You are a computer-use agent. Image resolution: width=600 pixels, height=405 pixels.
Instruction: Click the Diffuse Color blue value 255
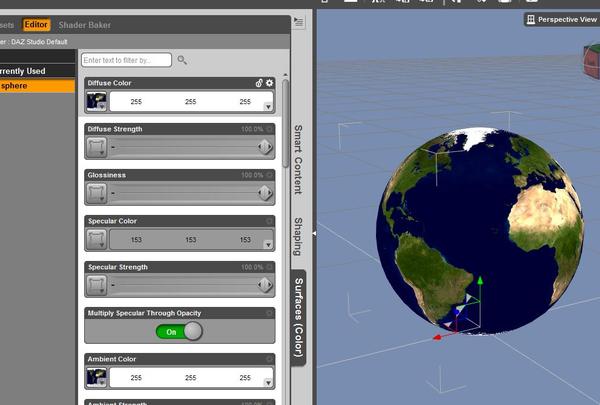click(x=245, y=102)
